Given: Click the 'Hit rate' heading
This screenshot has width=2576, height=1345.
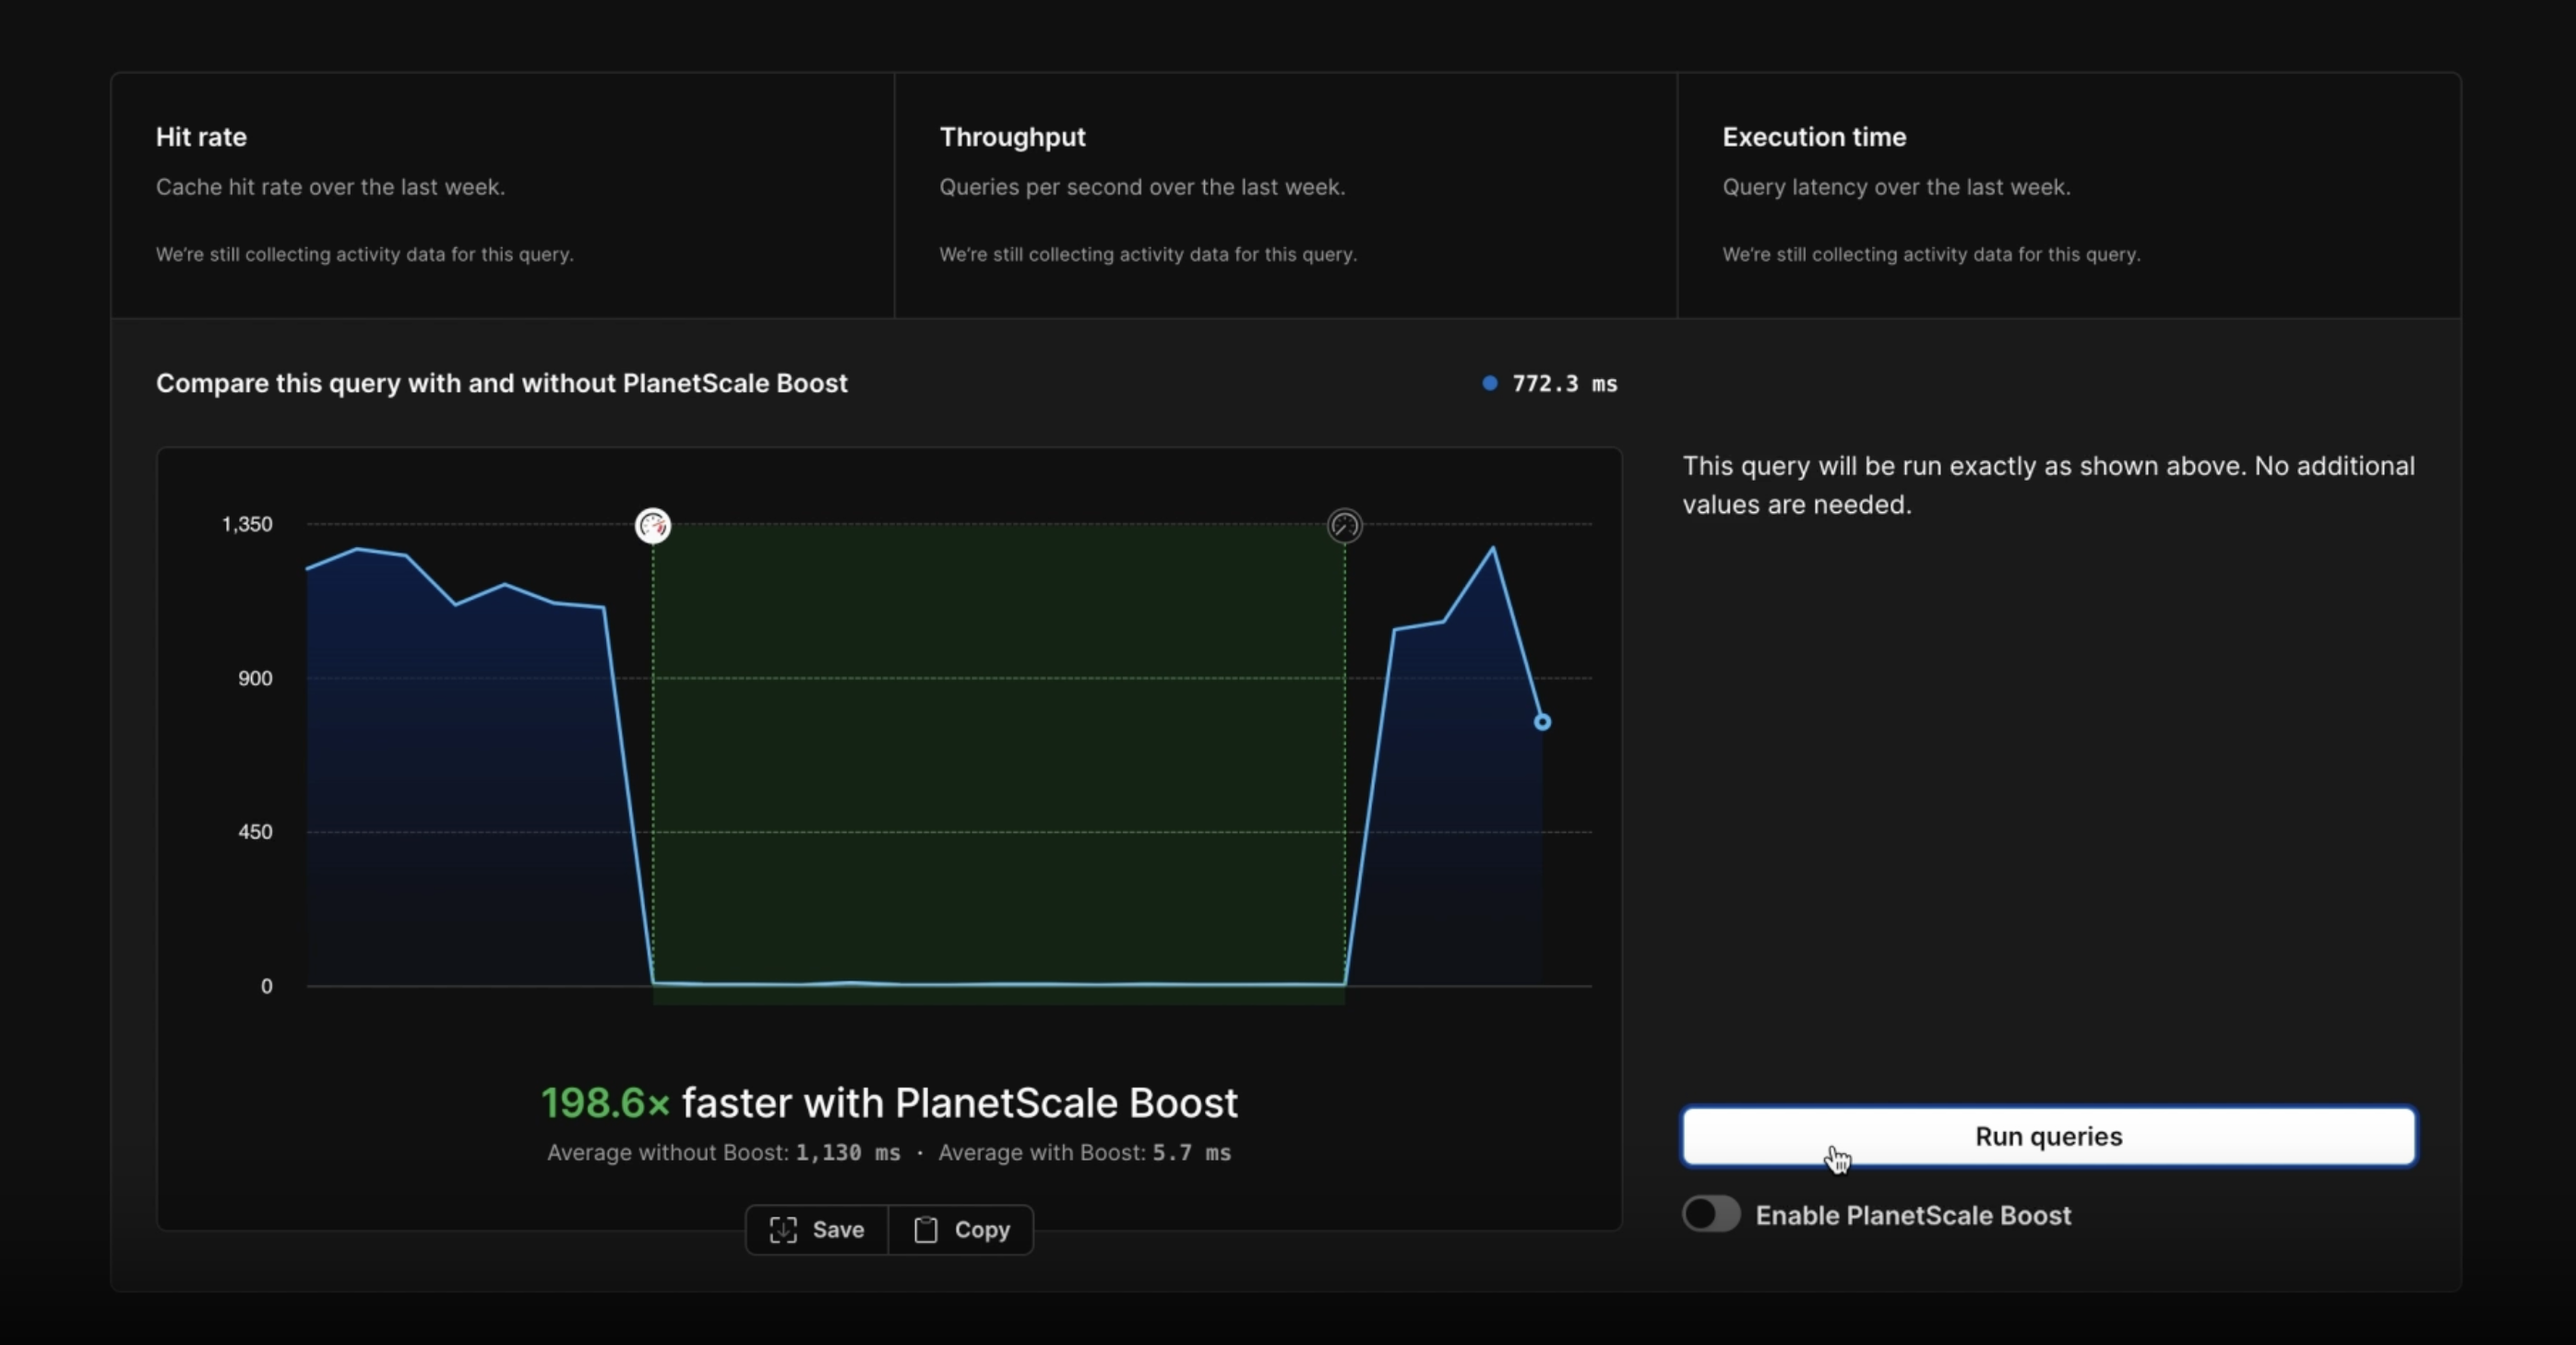Looking at the screenshot, I should [201, 137].
